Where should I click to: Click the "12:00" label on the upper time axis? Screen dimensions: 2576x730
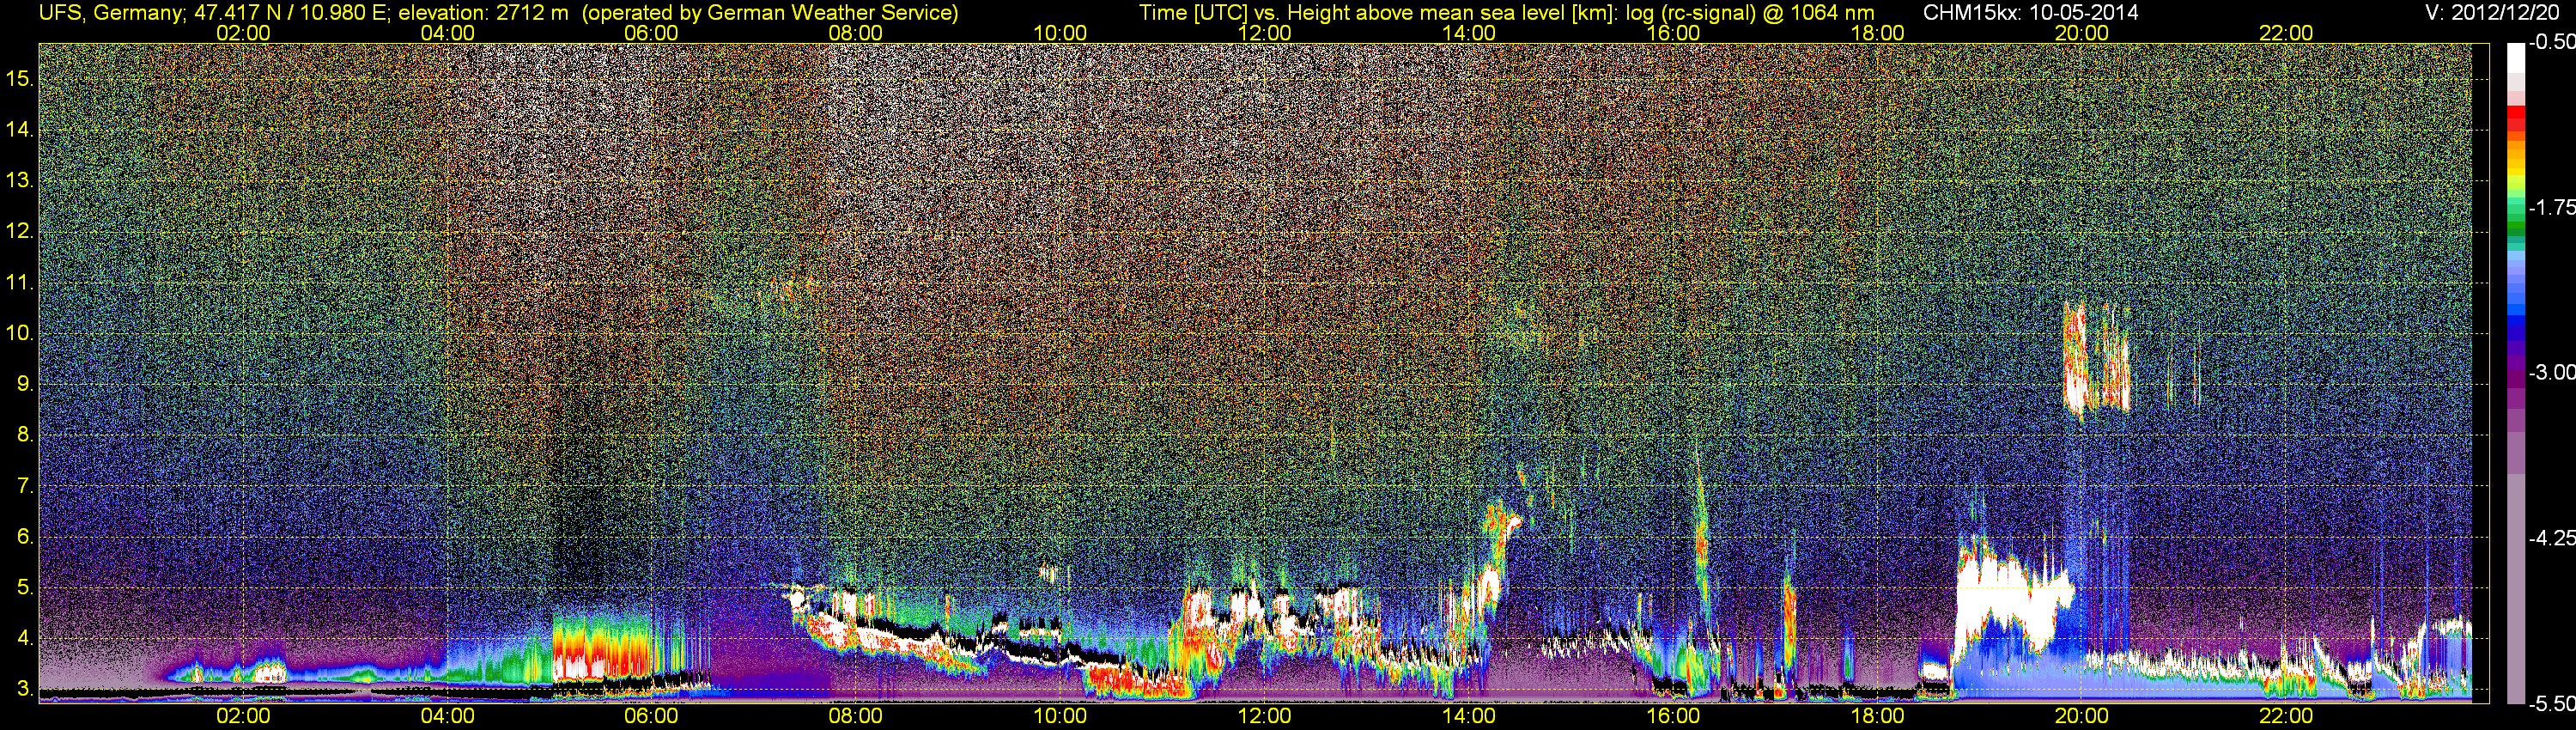(x=1264, y=33)
